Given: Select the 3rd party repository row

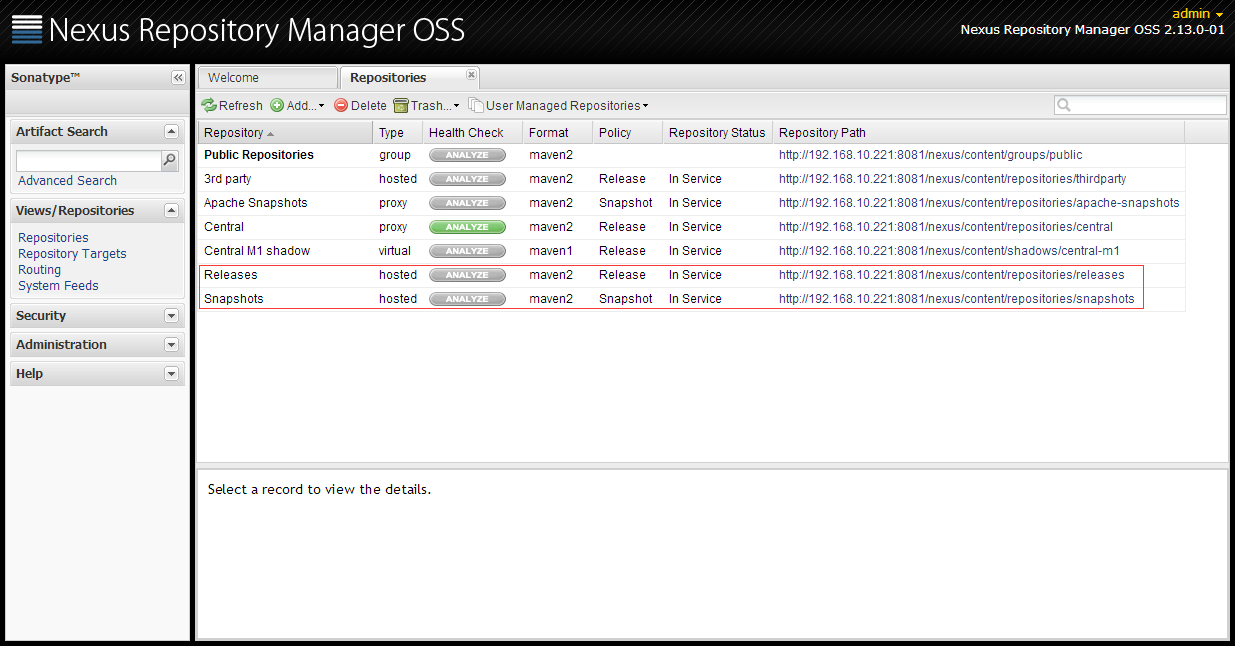Looking at the screenshot, I should pos(691,179).
